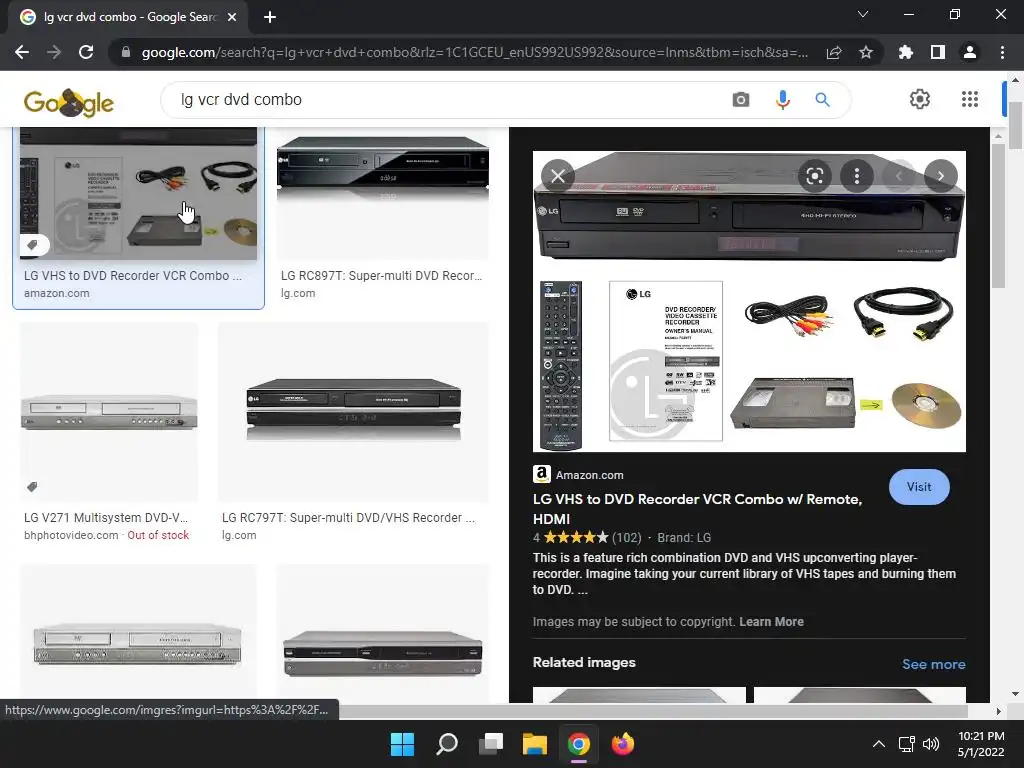The height and width of the screenshot is (768, 1024).
Task: Select the LG RC797T image result
Action: 353,411
